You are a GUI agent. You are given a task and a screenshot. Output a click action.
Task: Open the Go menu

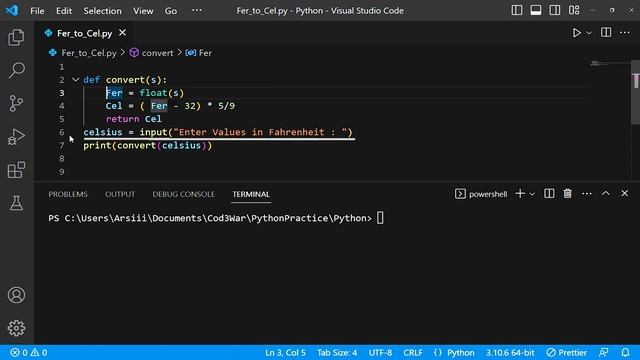(171, 11)
